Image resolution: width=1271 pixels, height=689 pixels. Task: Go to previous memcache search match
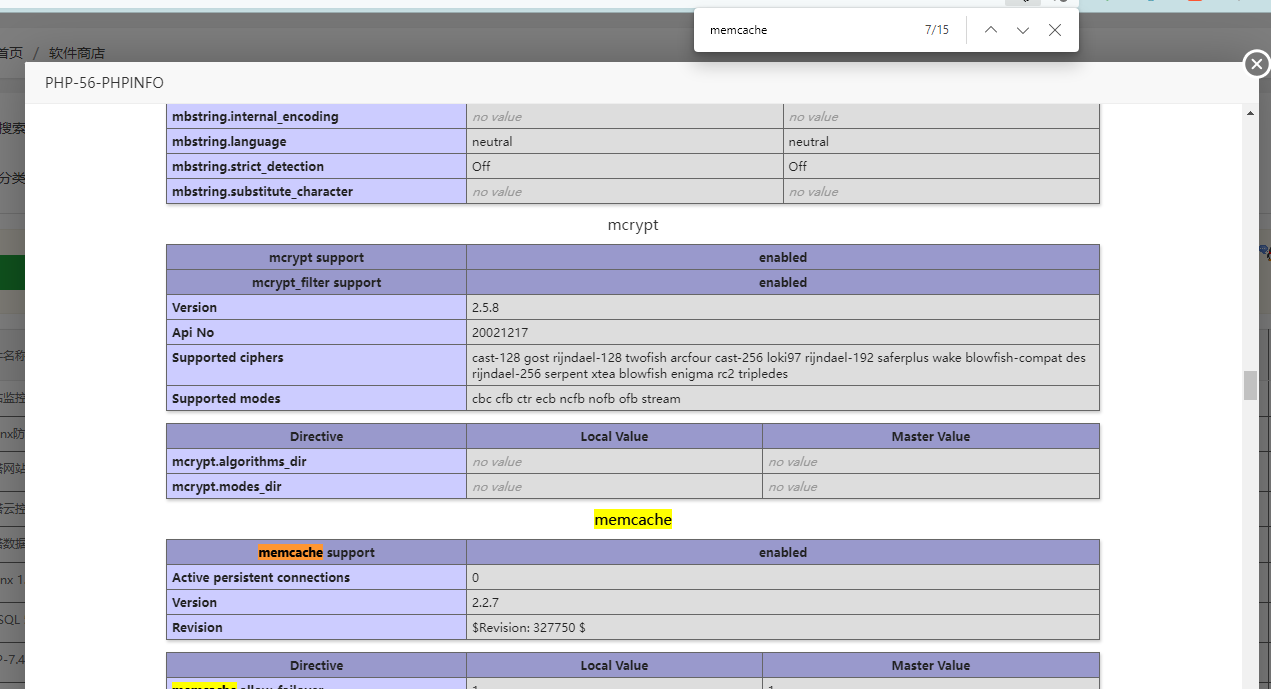click(990, 30)
